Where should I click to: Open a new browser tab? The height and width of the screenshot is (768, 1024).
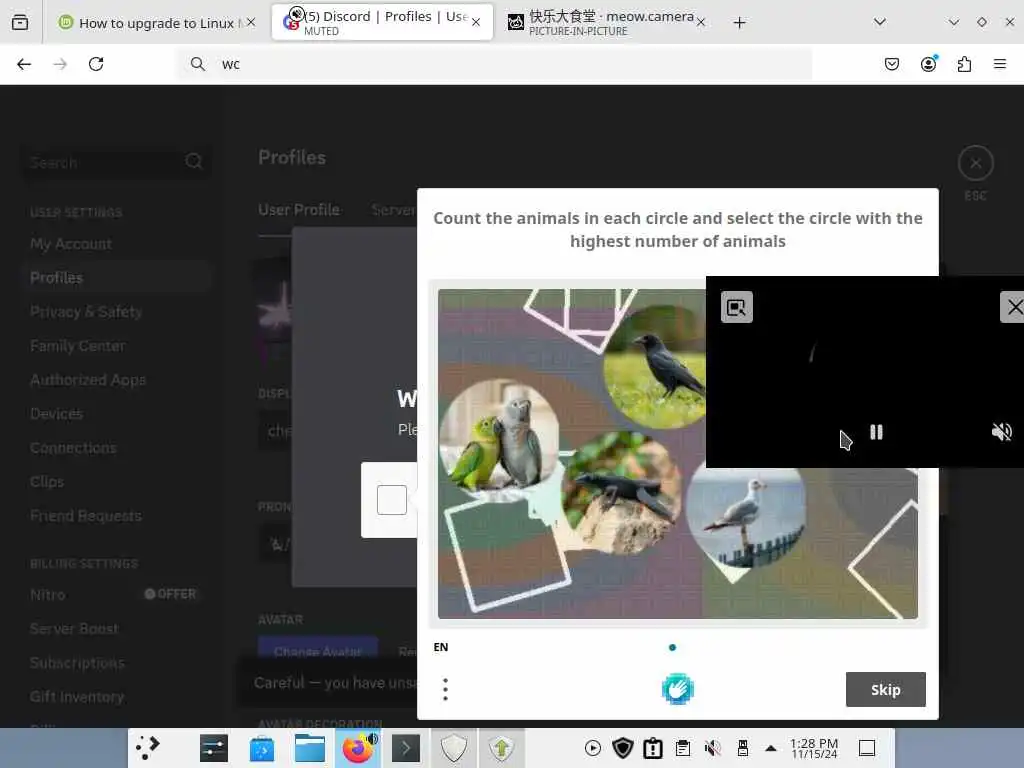tap(739, 23)
